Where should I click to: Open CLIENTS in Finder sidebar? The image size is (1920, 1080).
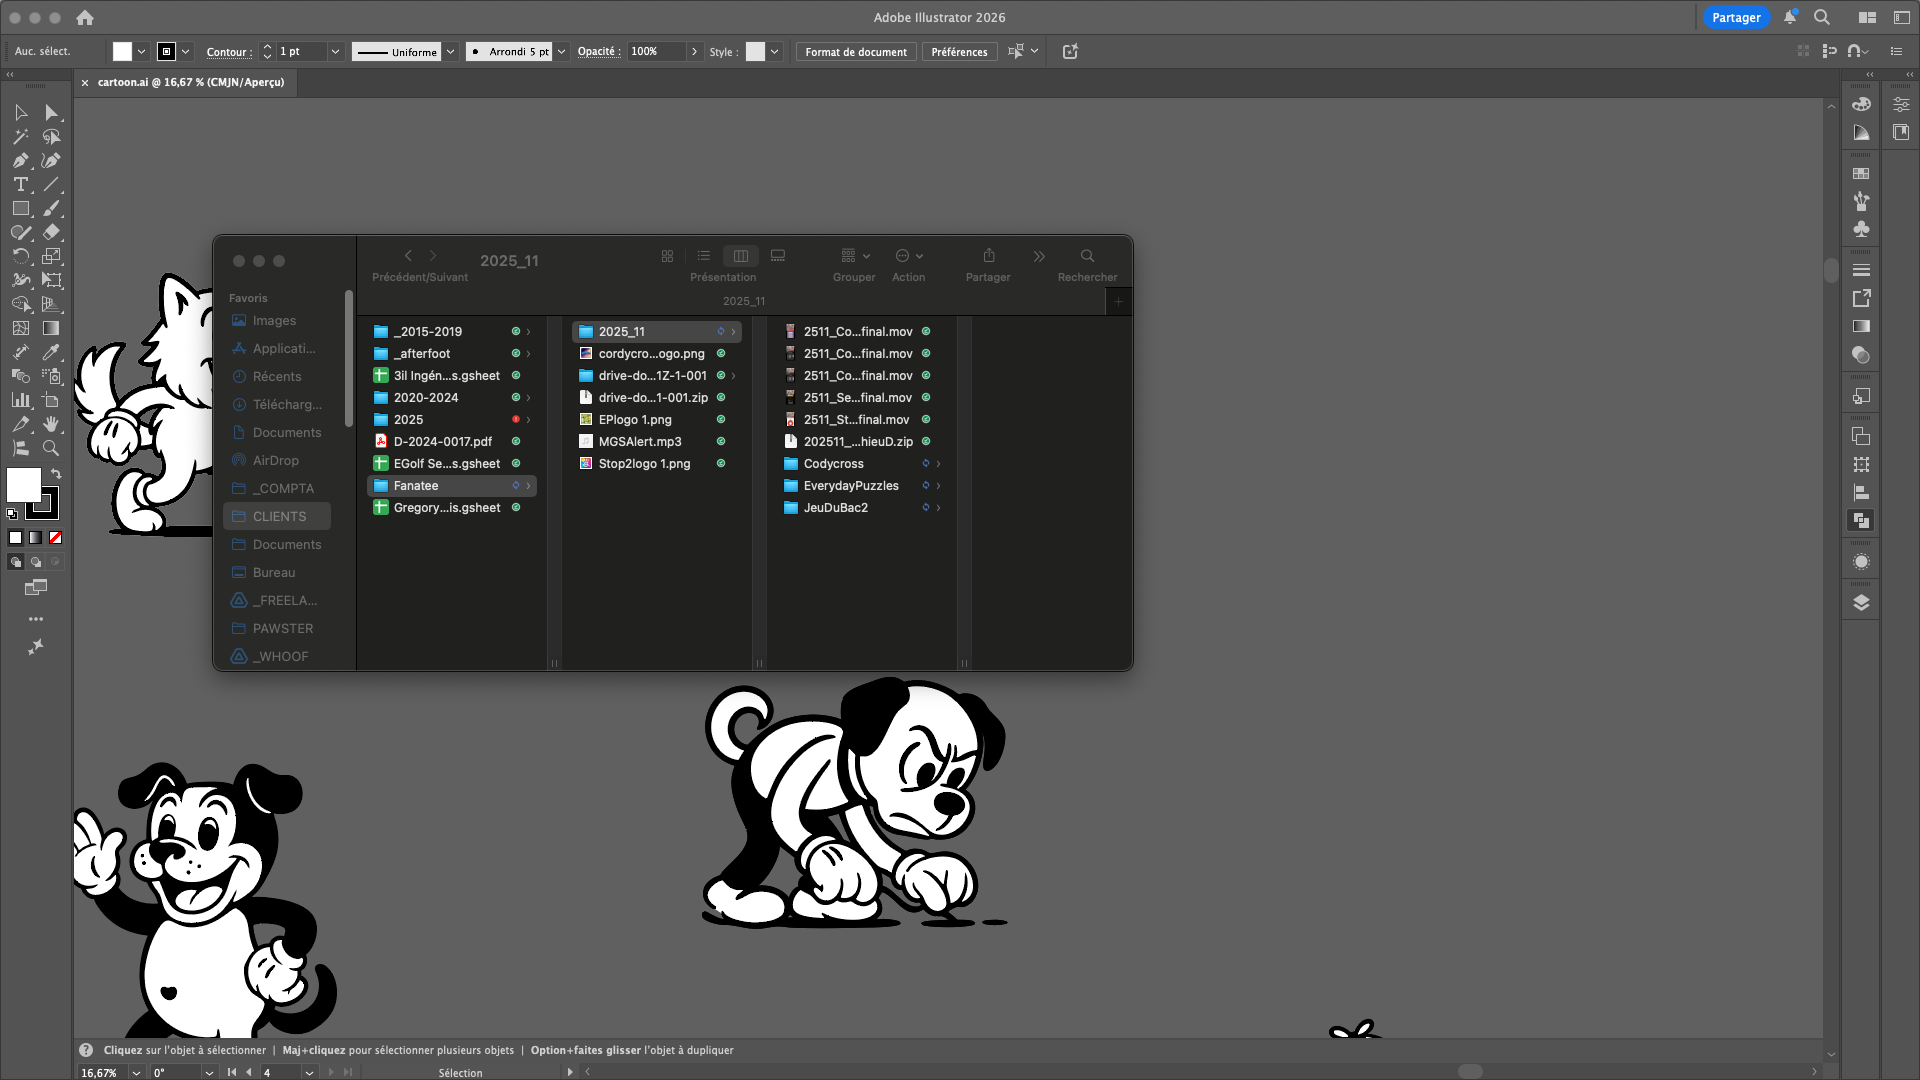279,517
